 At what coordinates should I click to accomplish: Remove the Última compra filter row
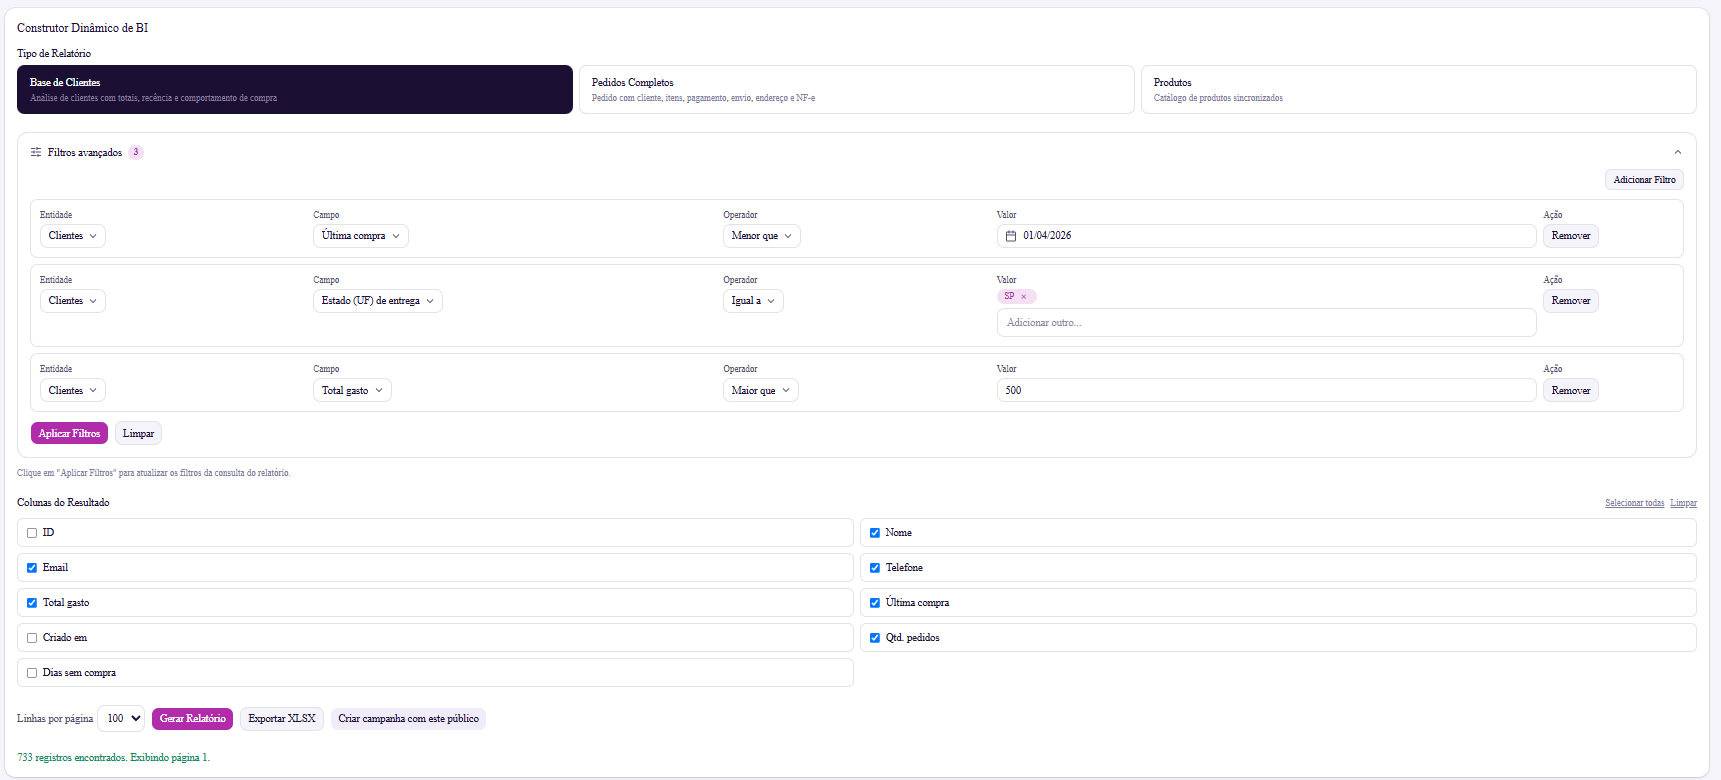coord(1570,236)
